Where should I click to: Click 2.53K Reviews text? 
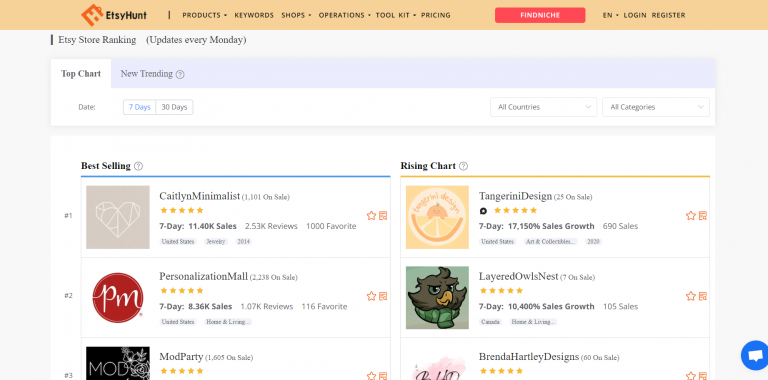pyautogui.click(x=271, y=226)
